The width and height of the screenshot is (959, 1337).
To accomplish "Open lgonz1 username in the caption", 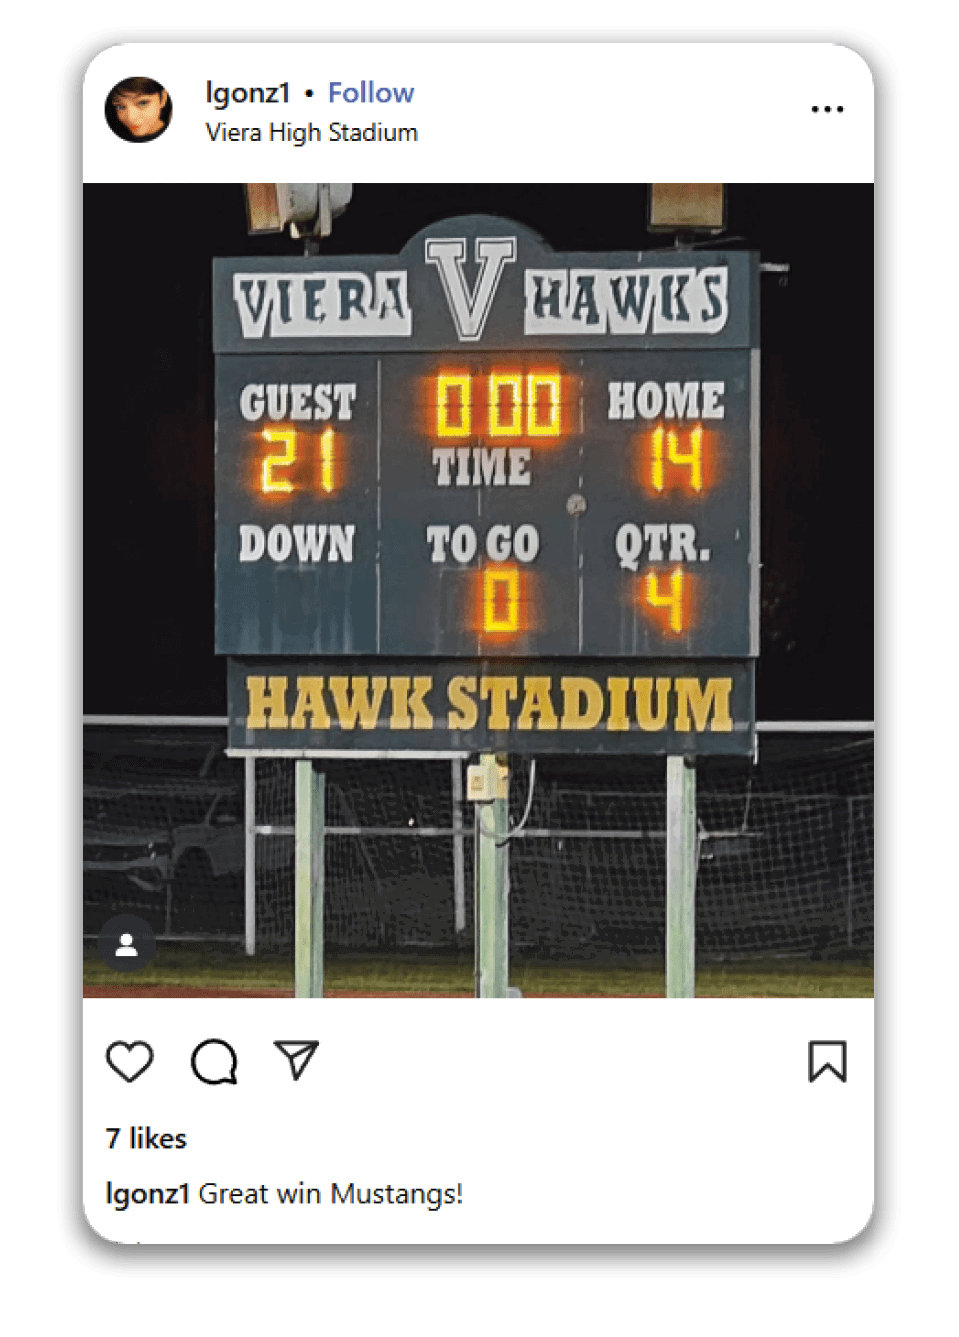I will click(x=147, y=1193).
